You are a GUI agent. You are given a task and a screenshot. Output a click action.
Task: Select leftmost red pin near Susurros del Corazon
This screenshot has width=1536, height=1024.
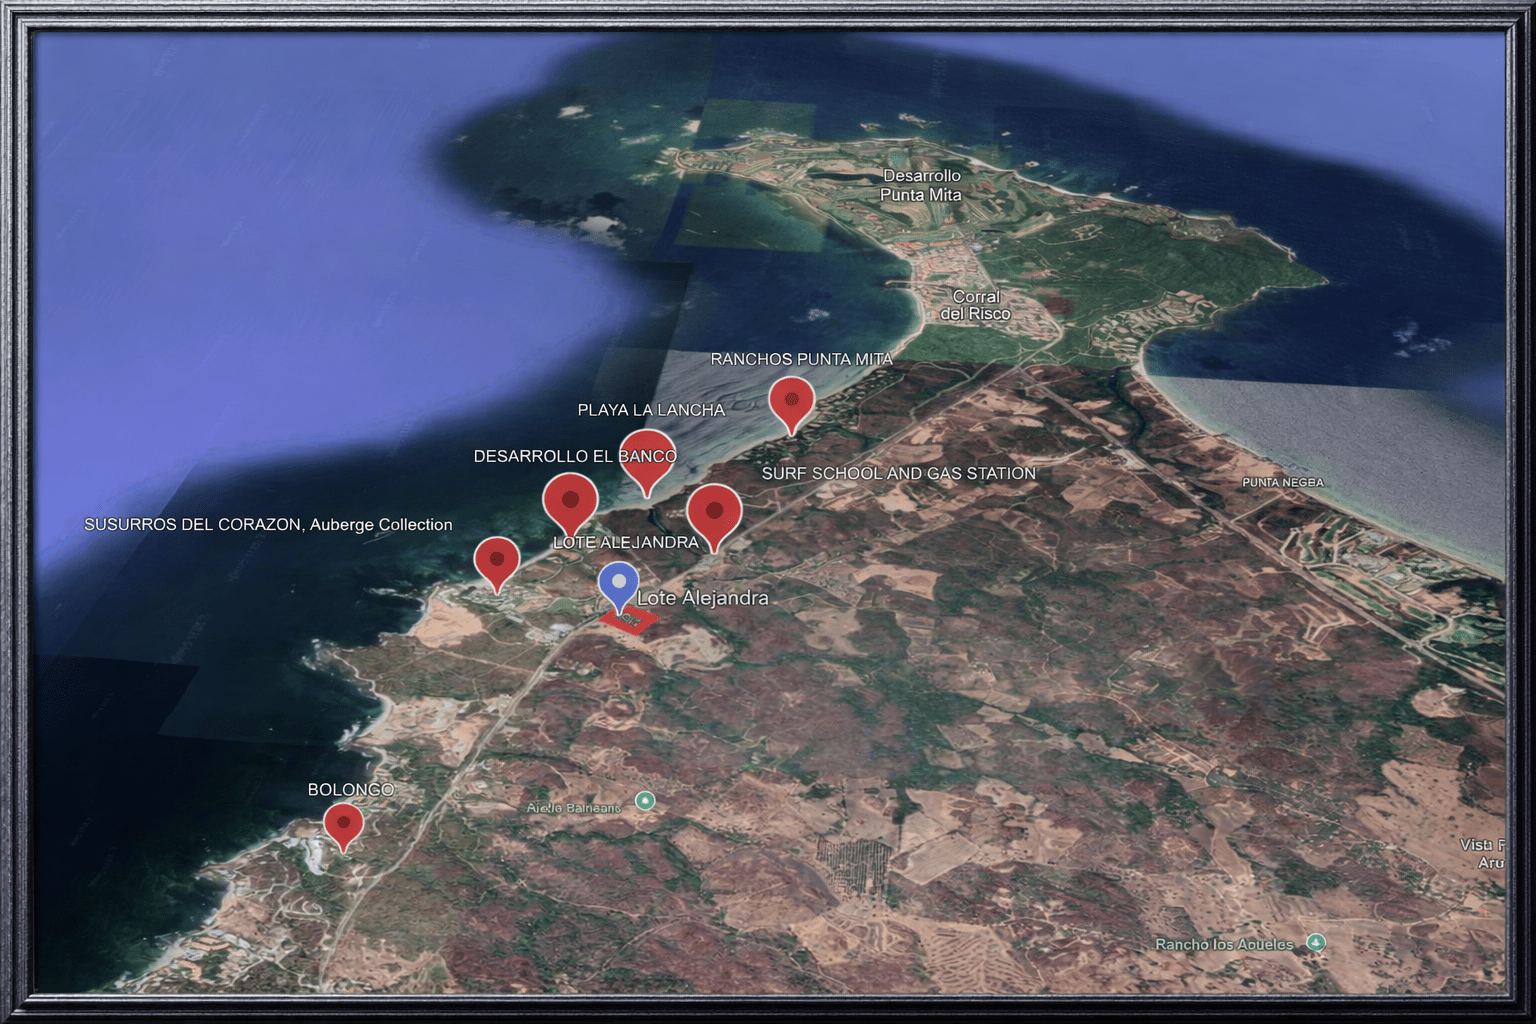pos(497,561)
